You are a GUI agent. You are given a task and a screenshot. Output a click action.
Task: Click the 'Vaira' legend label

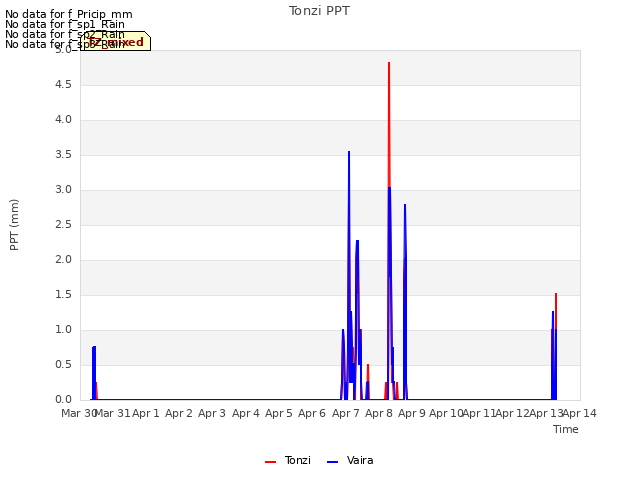coord(360,460)
